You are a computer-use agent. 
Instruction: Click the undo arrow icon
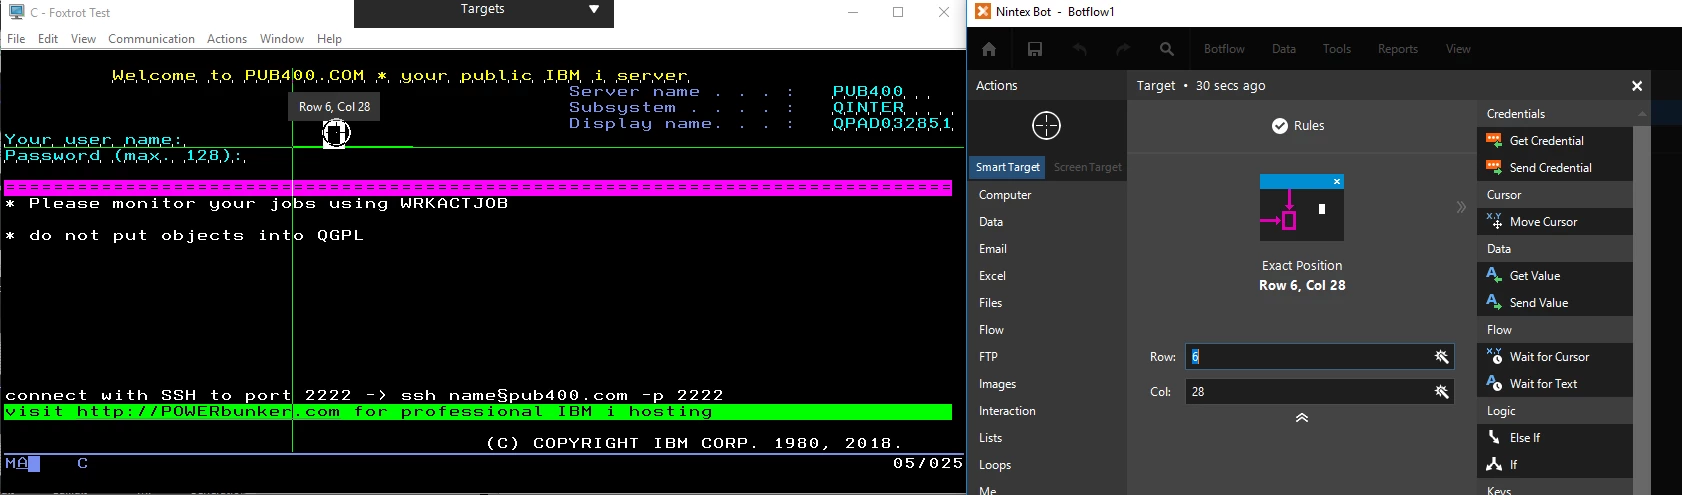point(1079,49)
